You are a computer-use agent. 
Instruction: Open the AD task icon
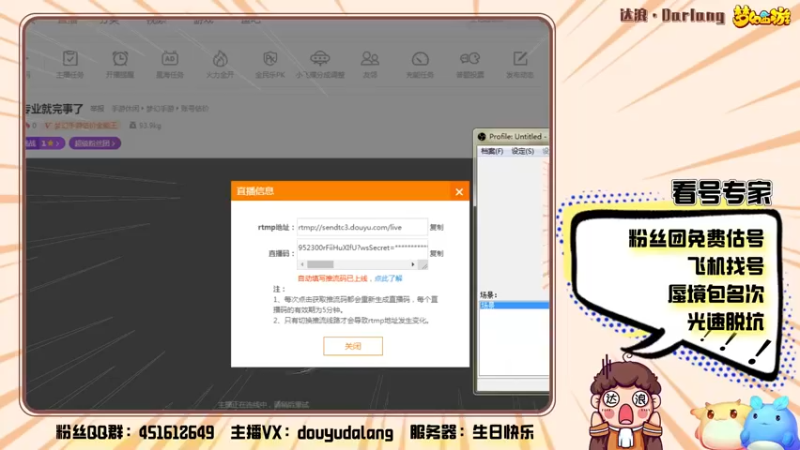coord(169,59)
